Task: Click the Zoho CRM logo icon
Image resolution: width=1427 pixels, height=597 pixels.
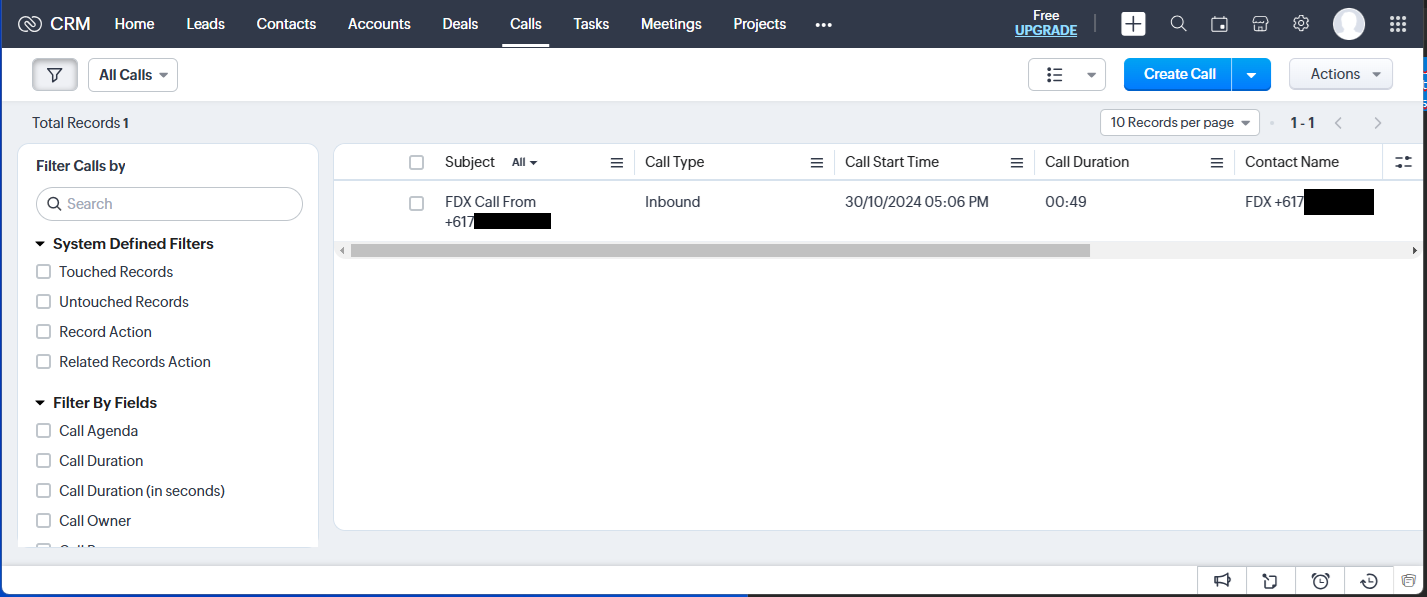Action: 30,24
